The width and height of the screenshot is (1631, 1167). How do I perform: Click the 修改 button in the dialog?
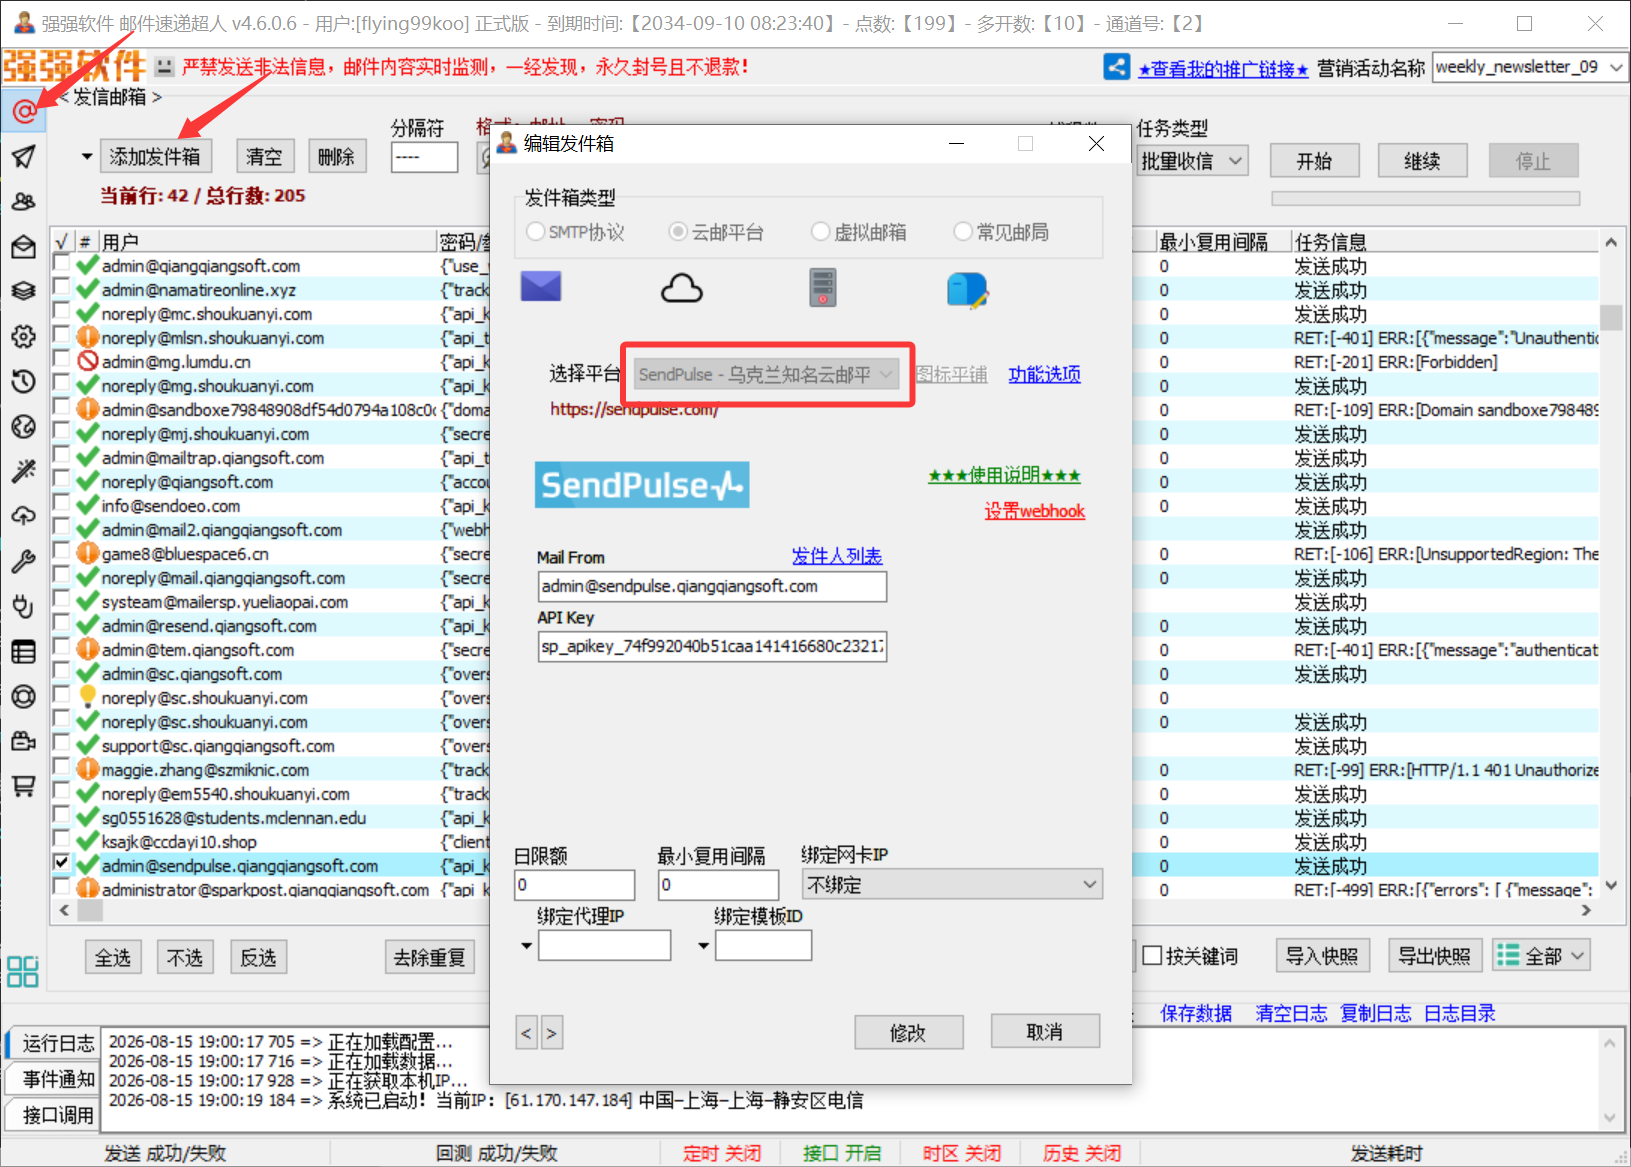909,1033
